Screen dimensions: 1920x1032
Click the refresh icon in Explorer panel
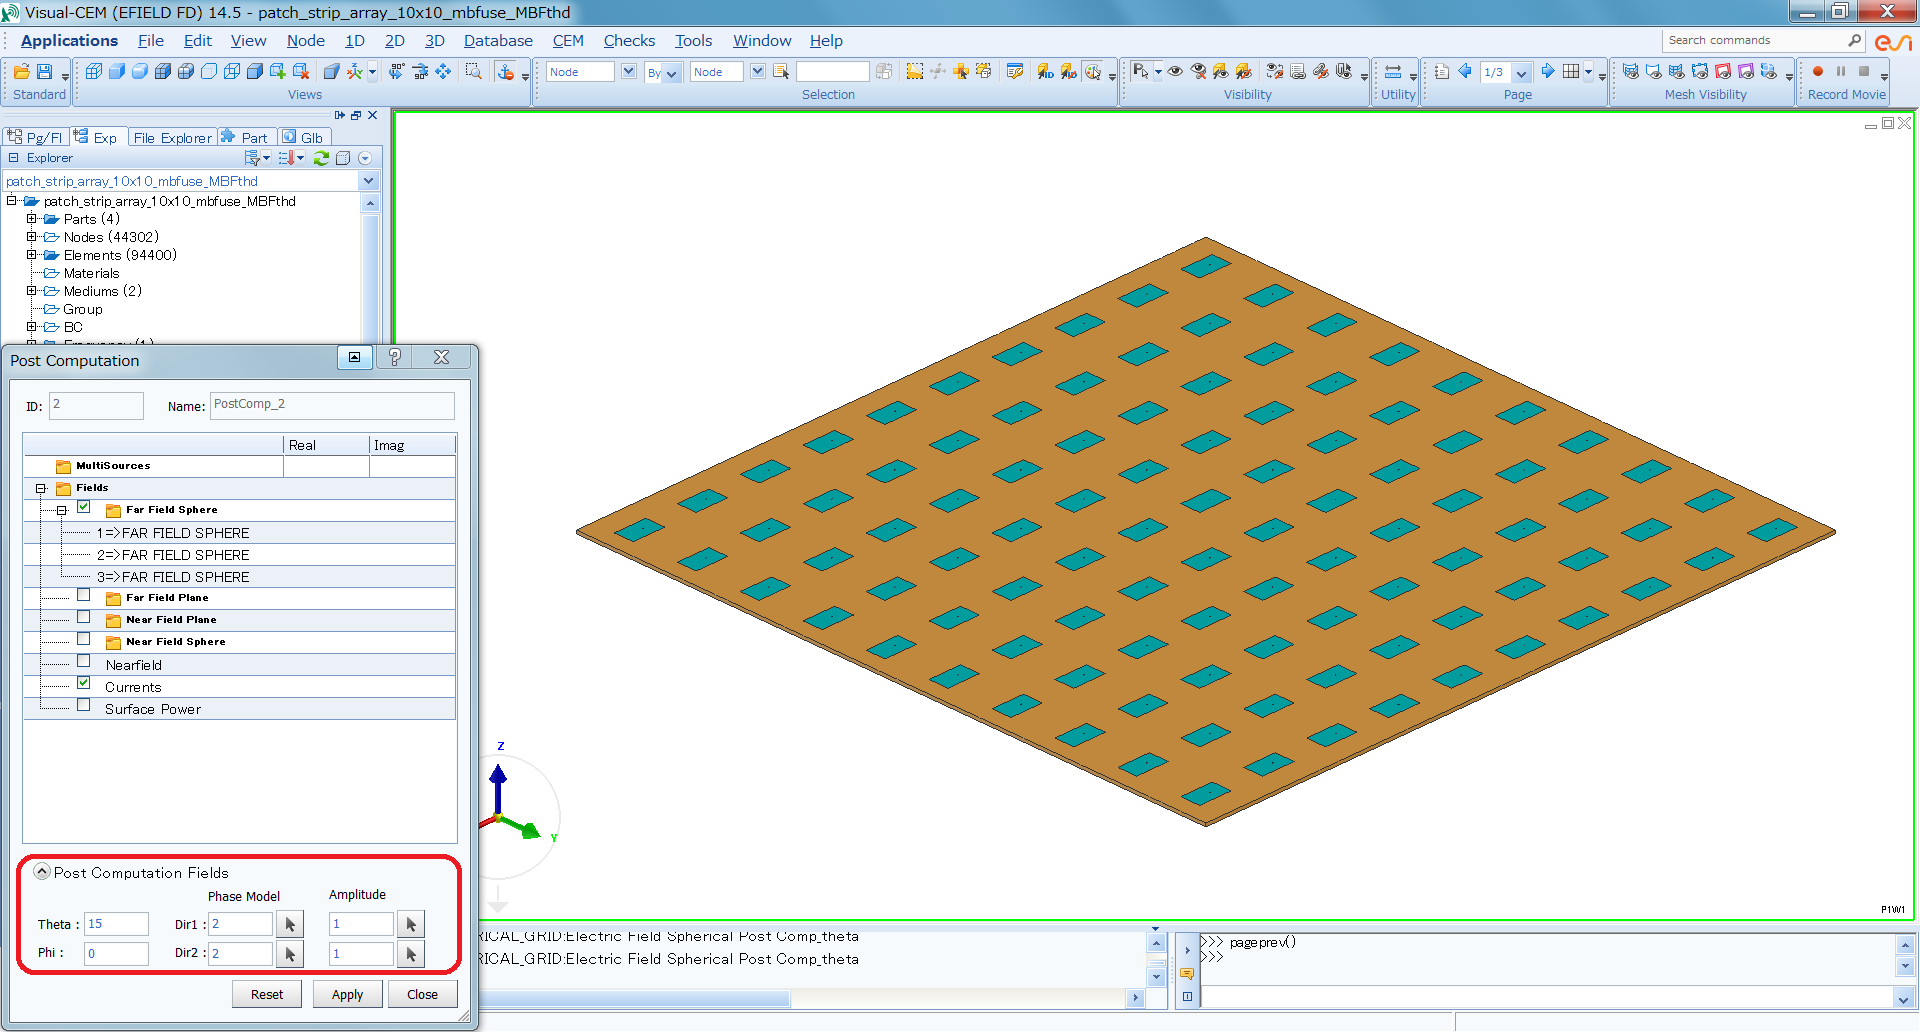[x=321, y=158]
